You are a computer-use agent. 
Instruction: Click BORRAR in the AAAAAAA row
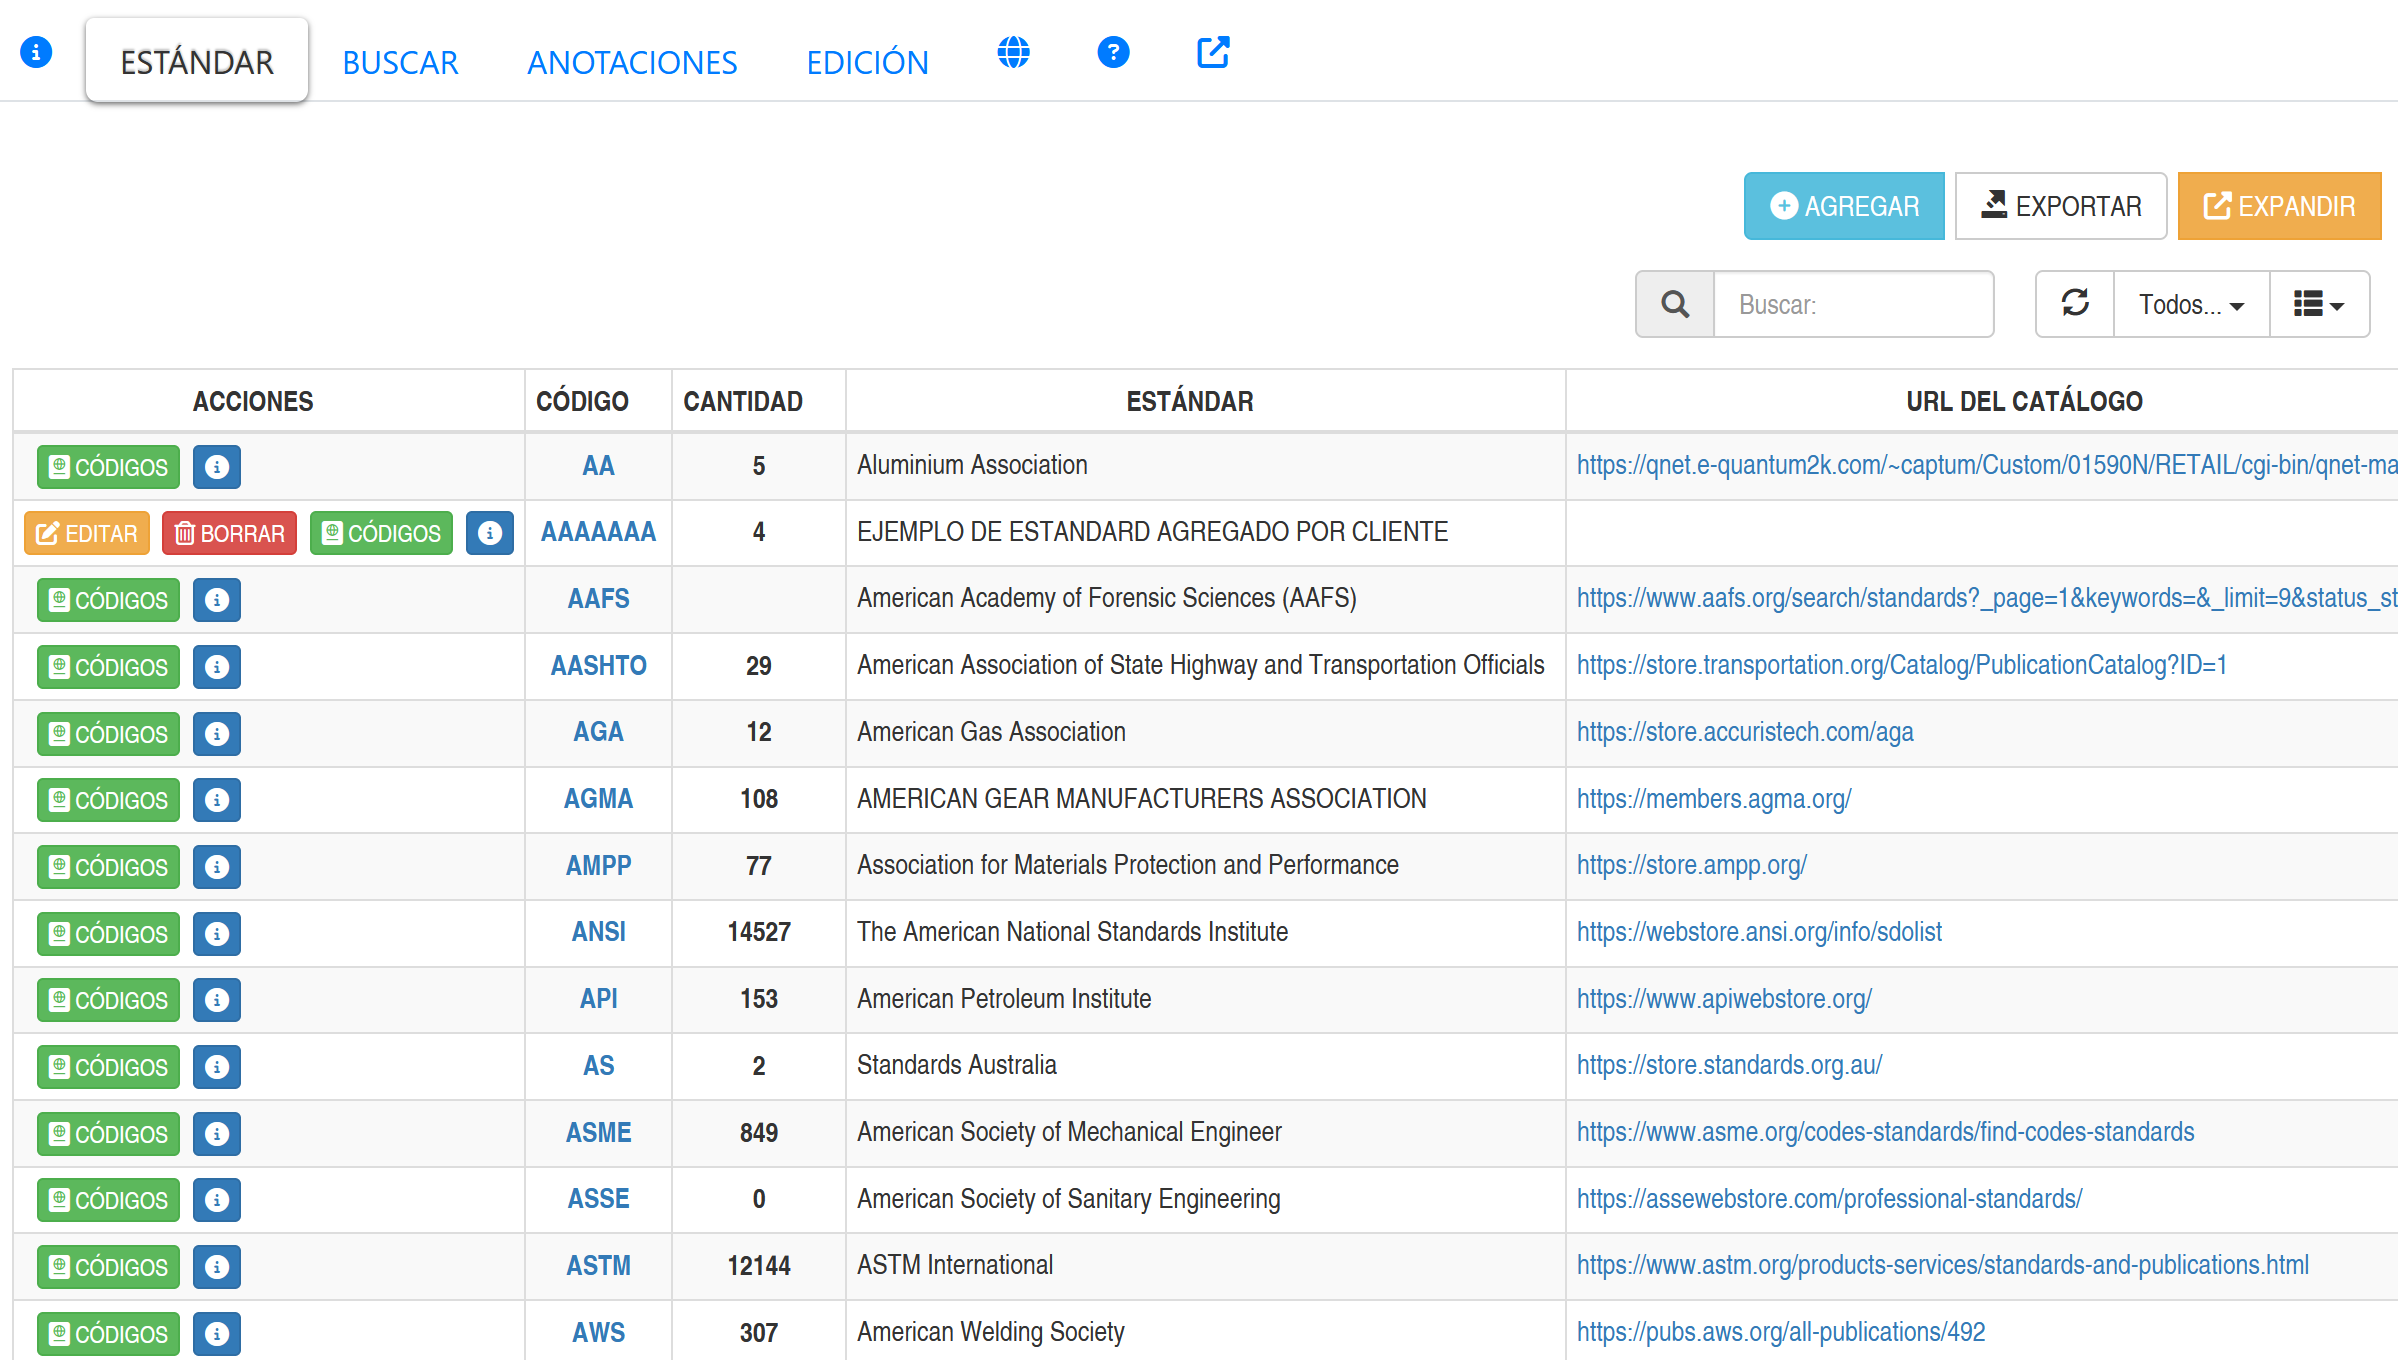(x=229, y=533)
